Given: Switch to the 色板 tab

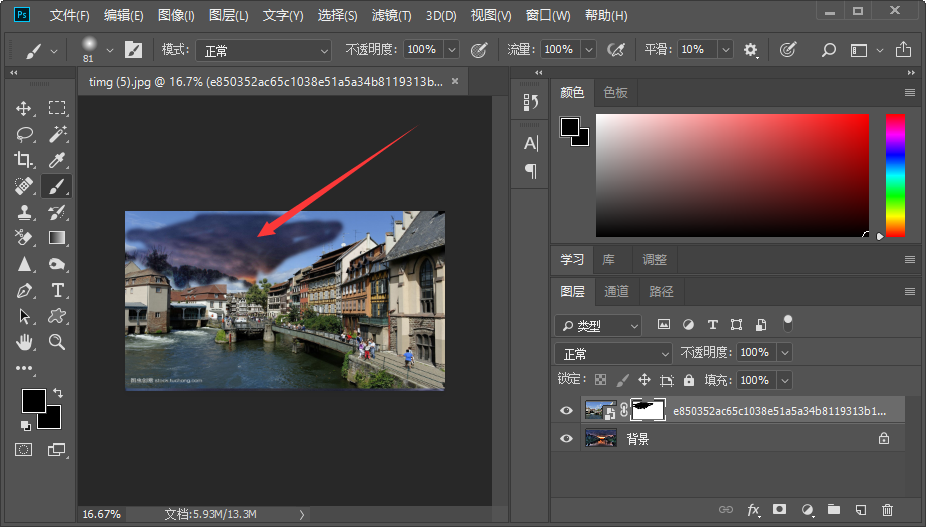Looking at the screenshot, I should (x=615, y=92).
